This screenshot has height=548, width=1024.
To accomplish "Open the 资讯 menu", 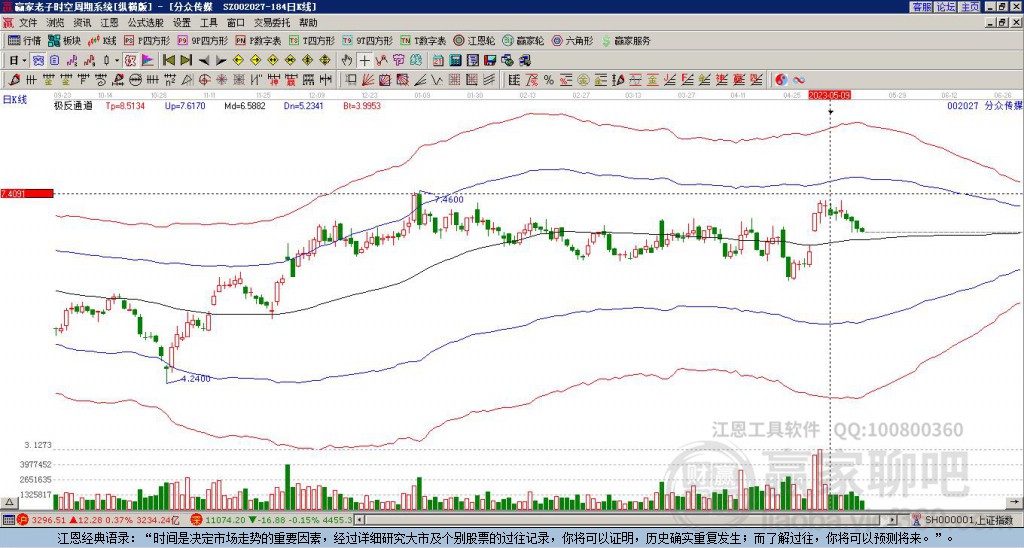I will point(82,23).
